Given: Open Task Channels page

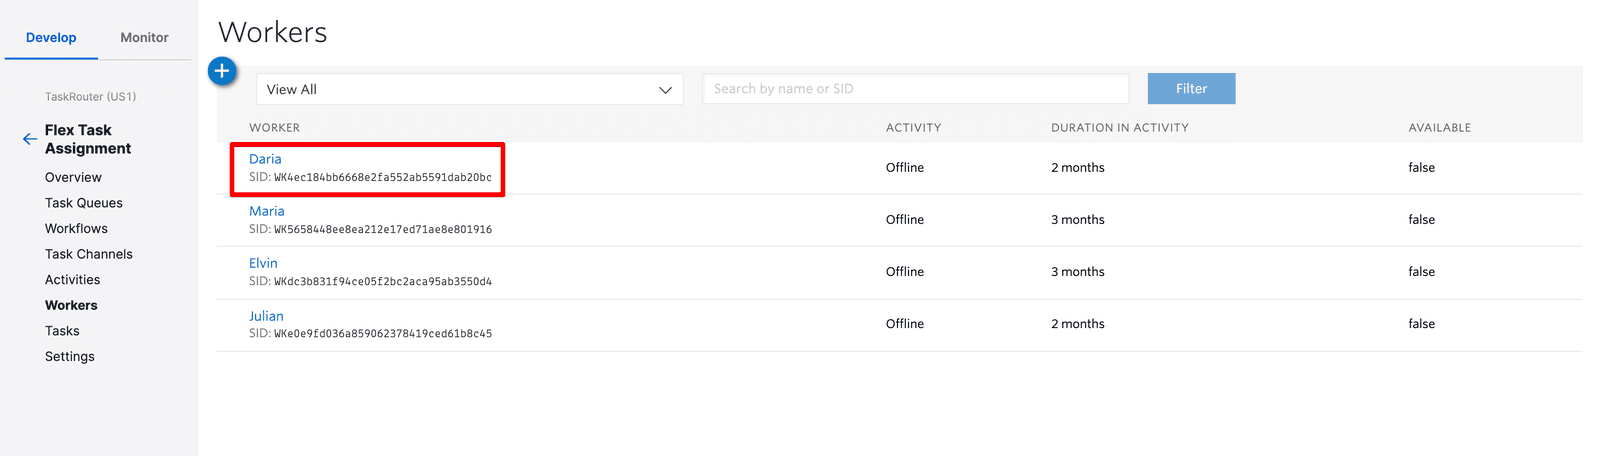Looking at the screenshot, I should click(89, 254).
